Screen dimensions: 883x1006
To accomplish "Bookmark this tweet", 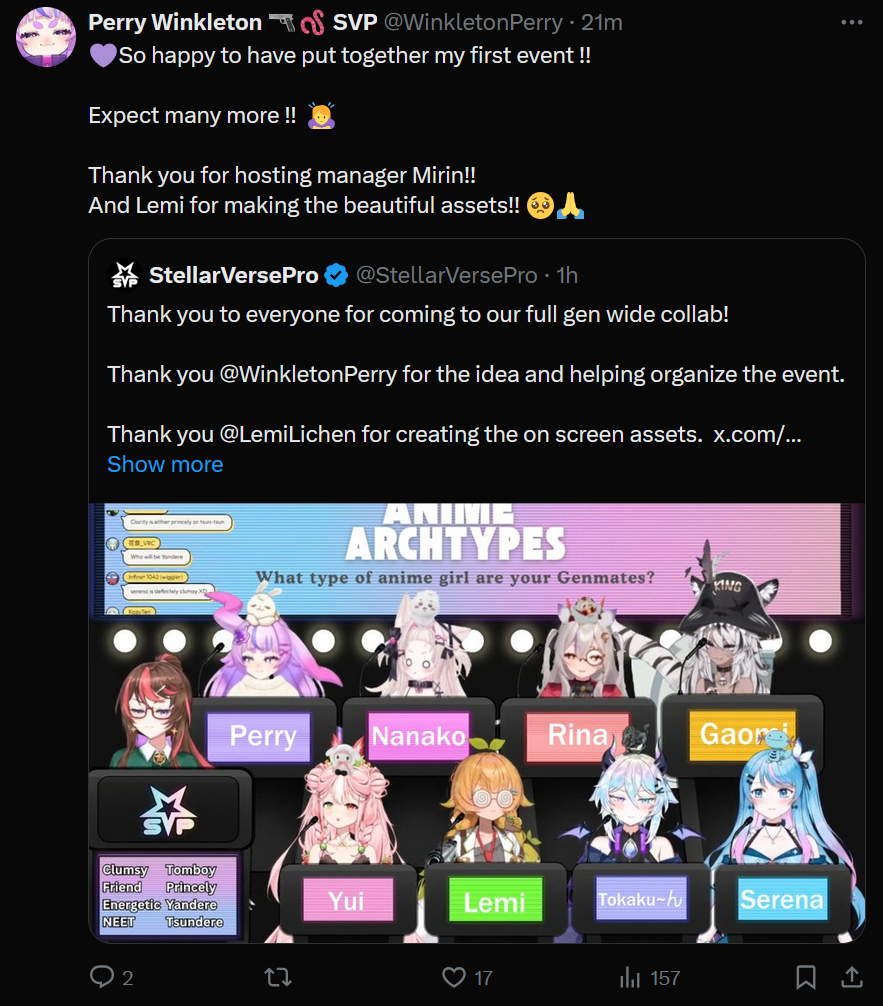I will click(x=806, y=977).
